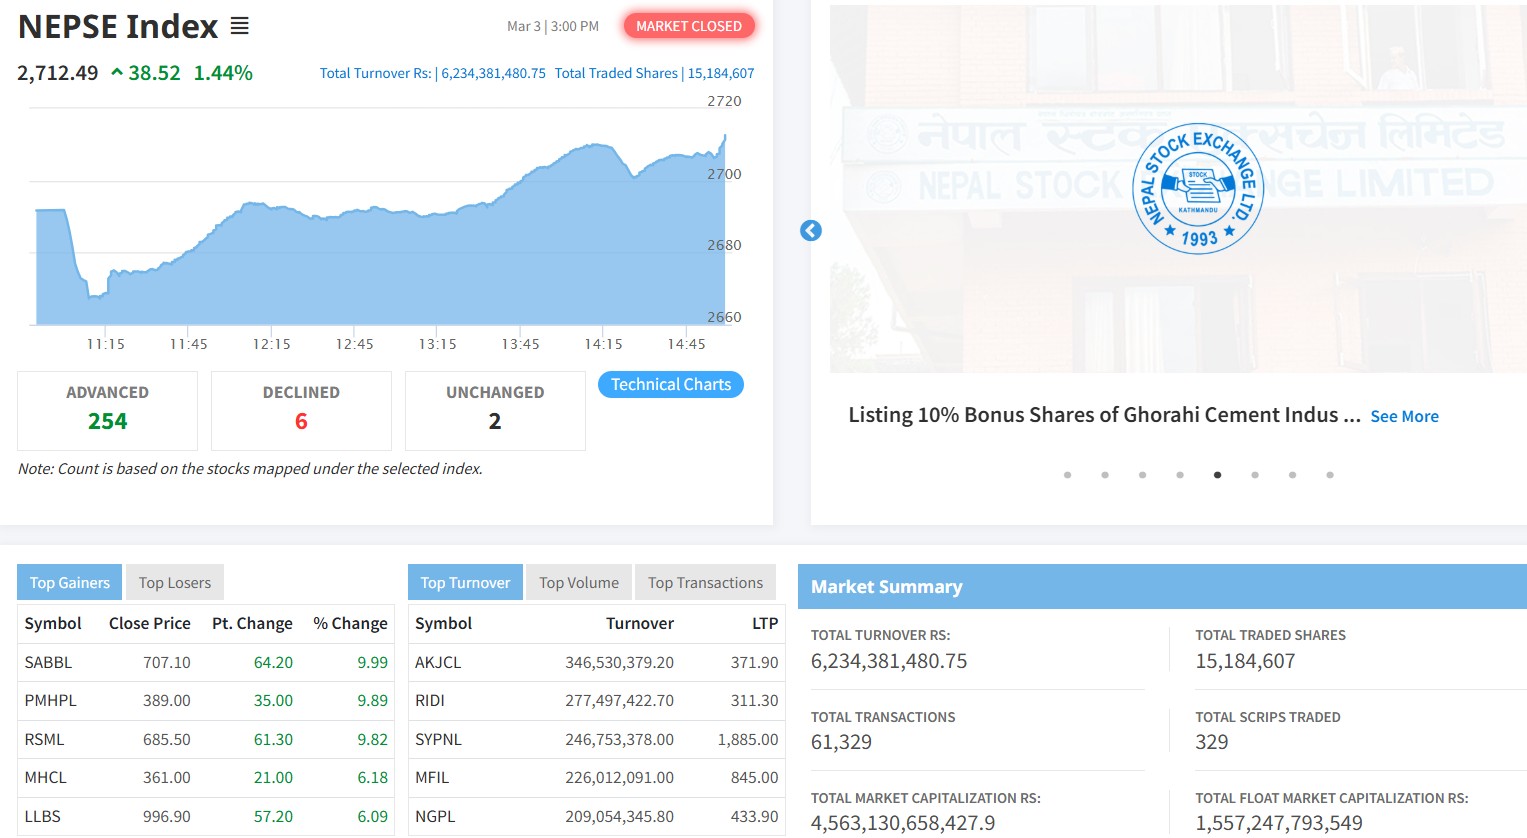Switch to the Top Volume tab
Screen dimensions: 1527x838
tap(578, 583)
